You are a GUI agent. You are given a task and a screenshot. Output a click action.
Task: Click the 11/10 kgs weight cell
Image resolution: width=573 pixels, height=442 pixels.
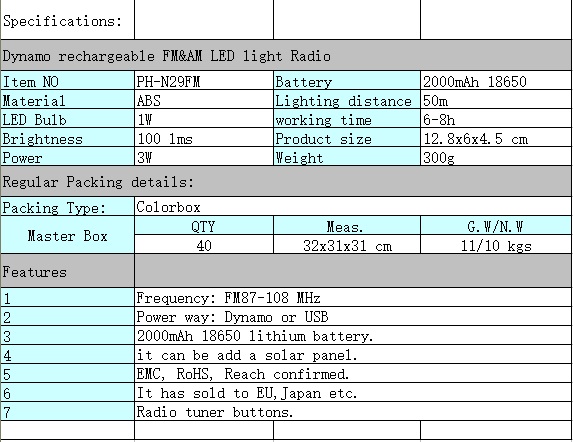click(496, 245)
